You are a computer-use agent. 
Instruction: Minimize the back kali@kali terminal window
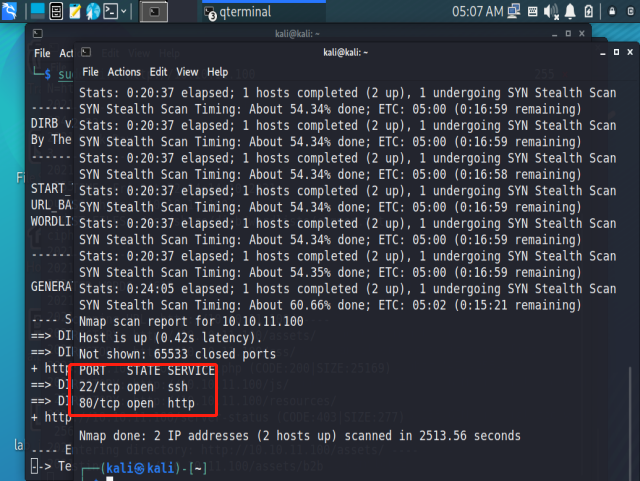pos(554,34)
